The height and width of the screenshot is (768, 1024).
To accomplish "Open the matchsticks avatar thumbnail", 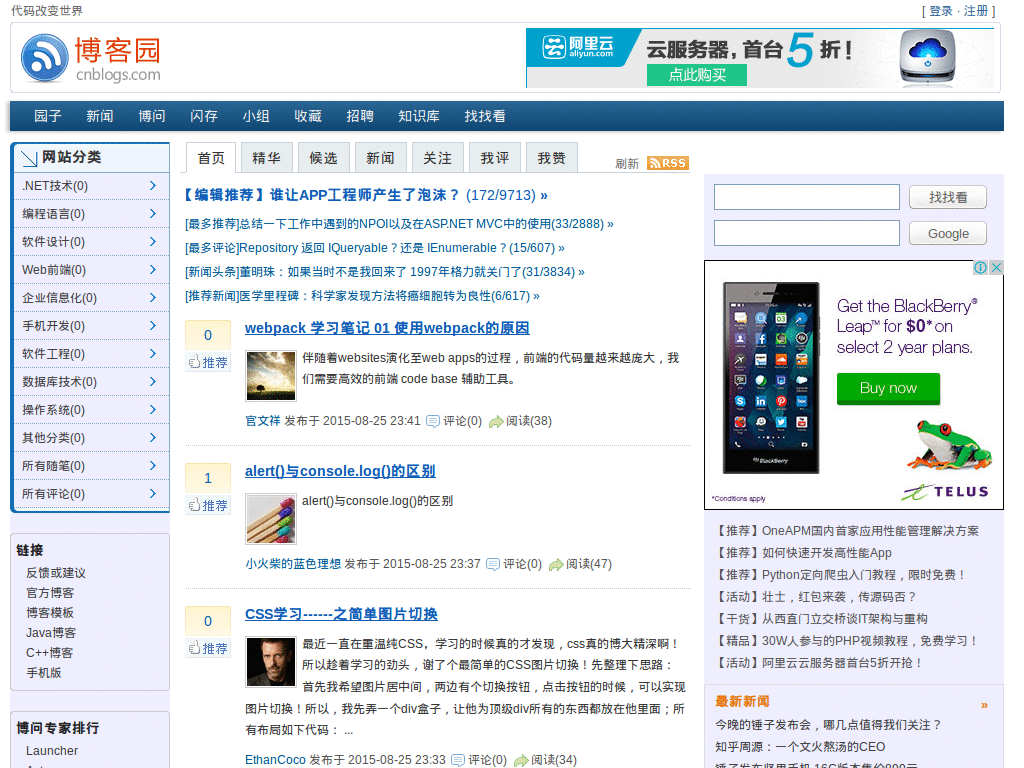I will [x=270, y=519].
